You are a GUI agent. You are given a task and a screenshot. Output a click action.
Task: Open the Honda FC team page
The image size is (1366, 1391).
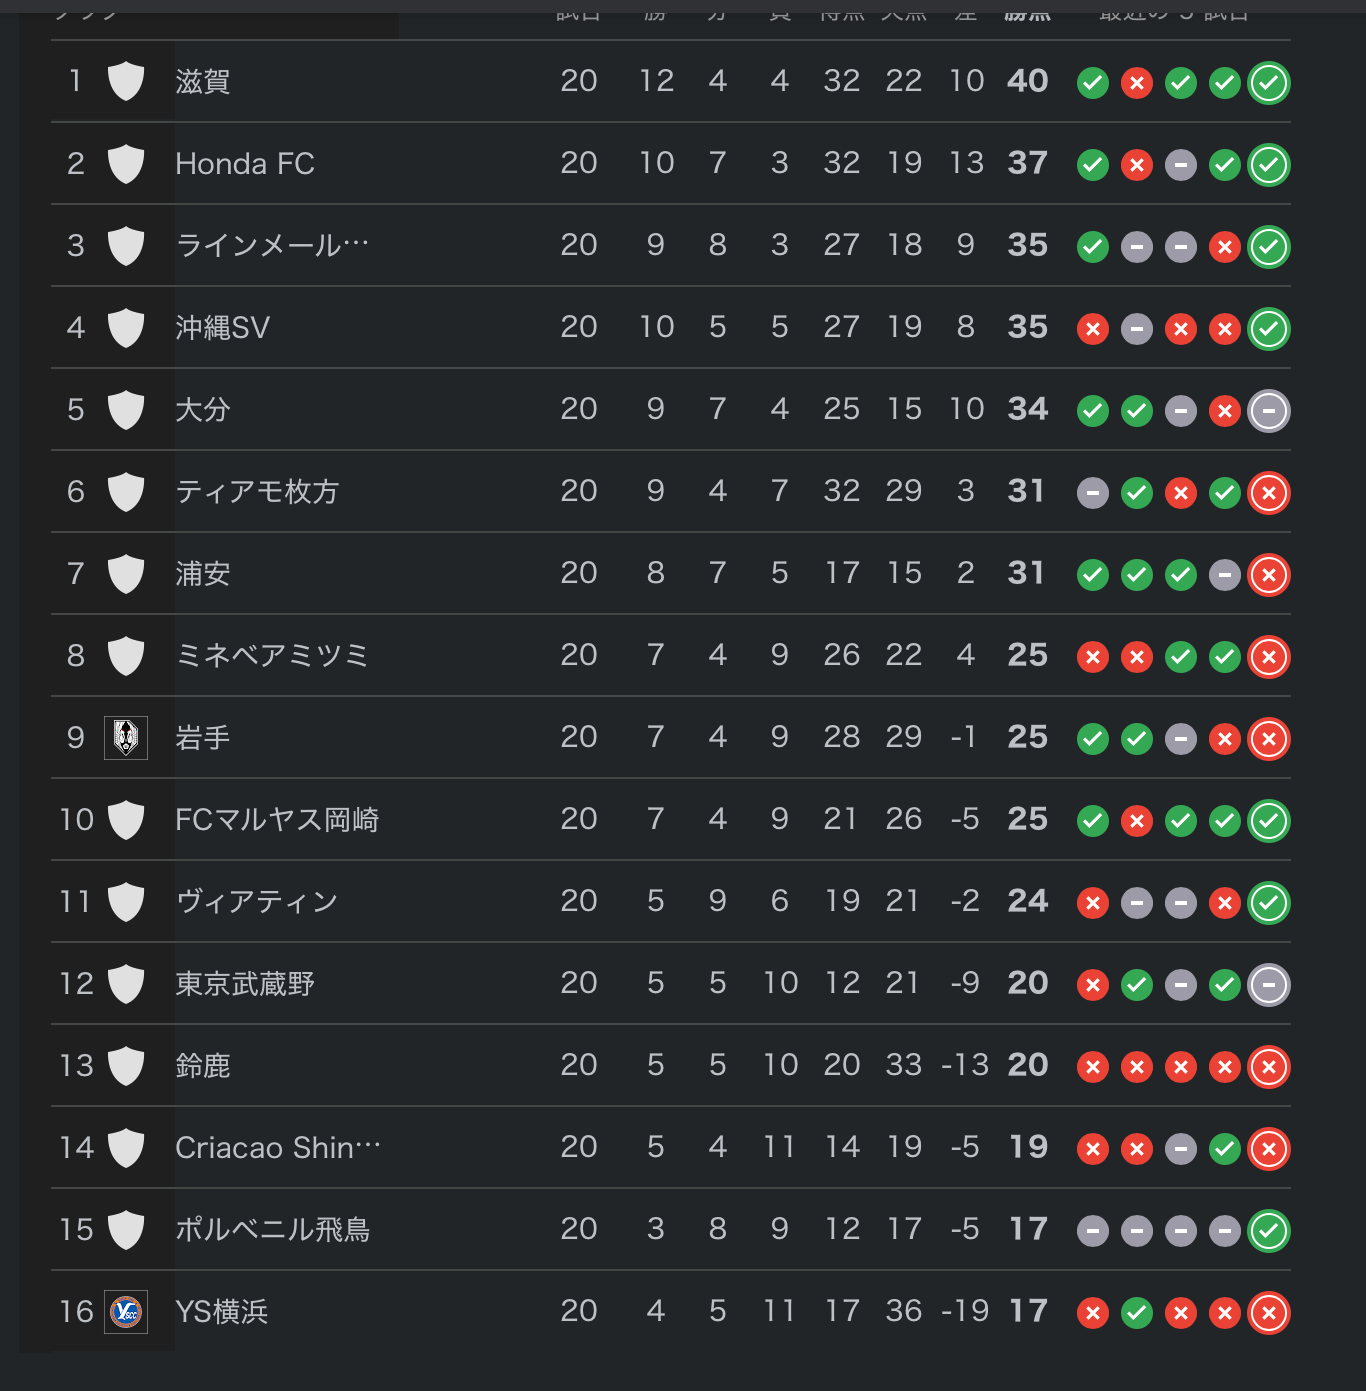pos(245,164)
